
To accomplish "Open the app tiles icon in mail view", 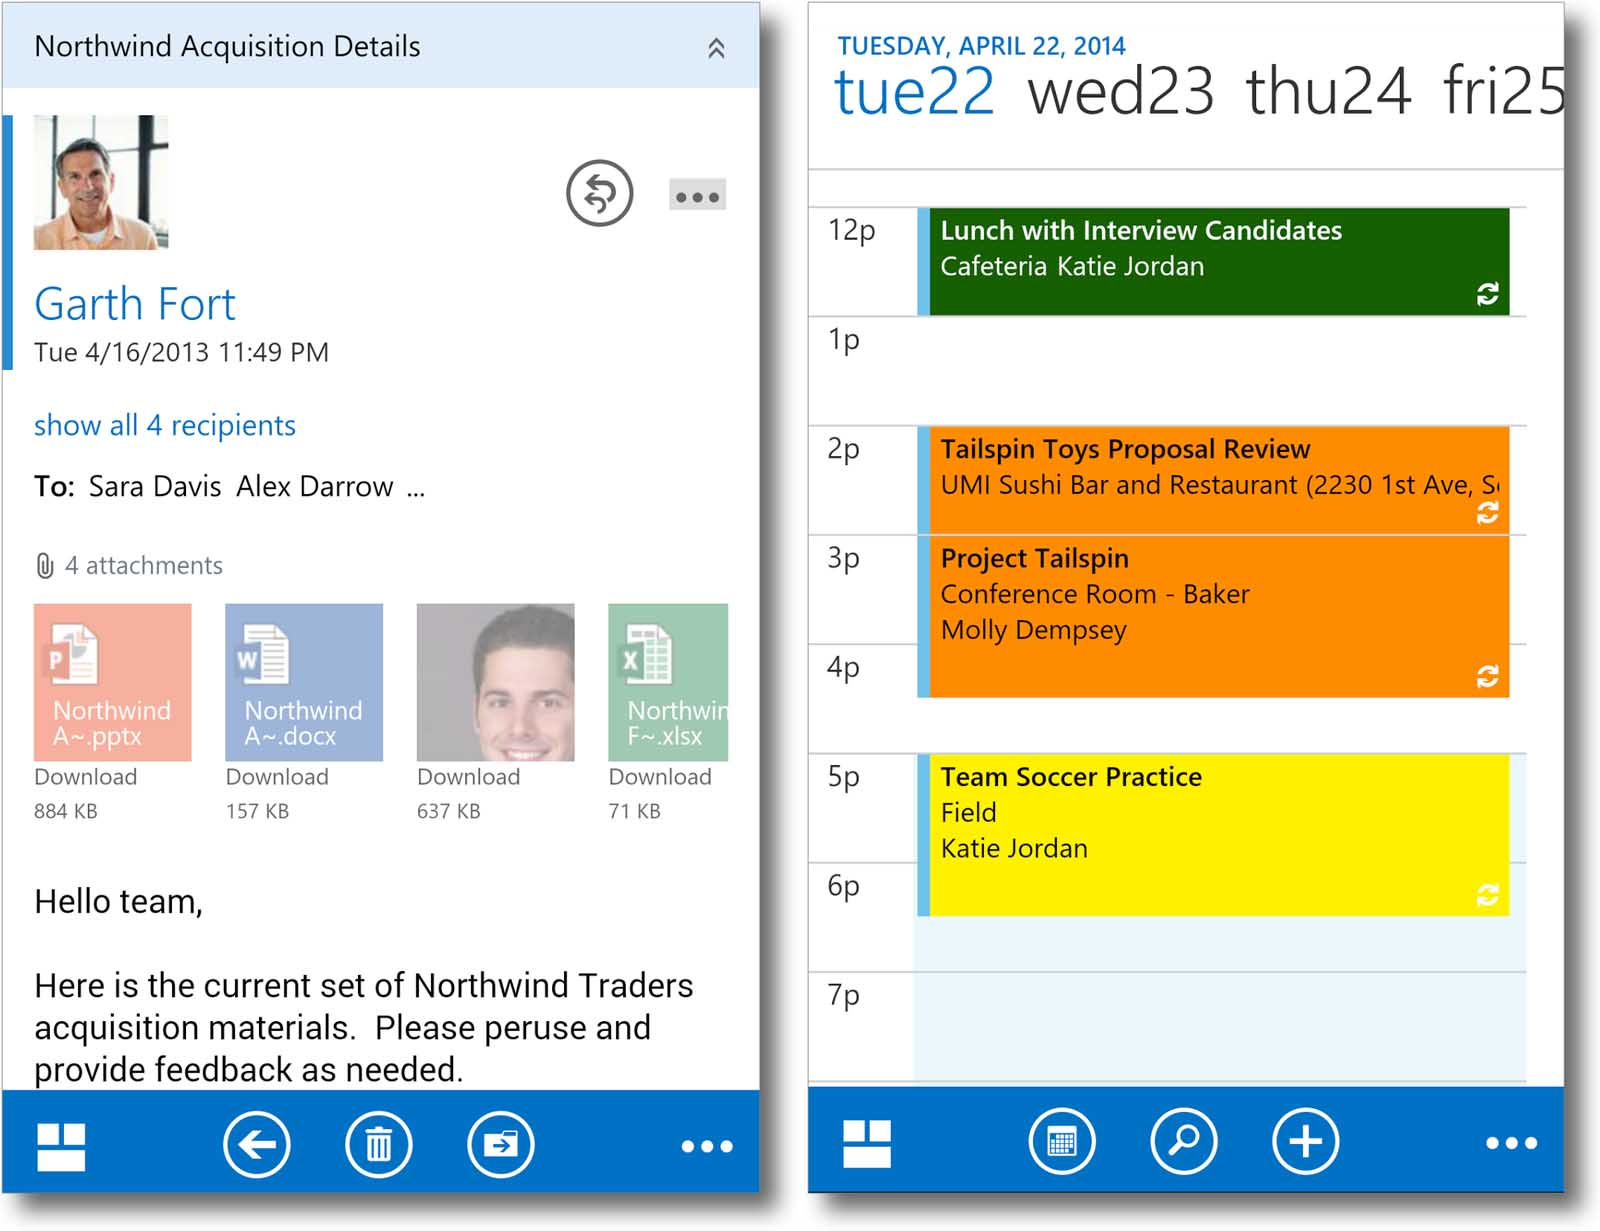I will [61, 1146].
